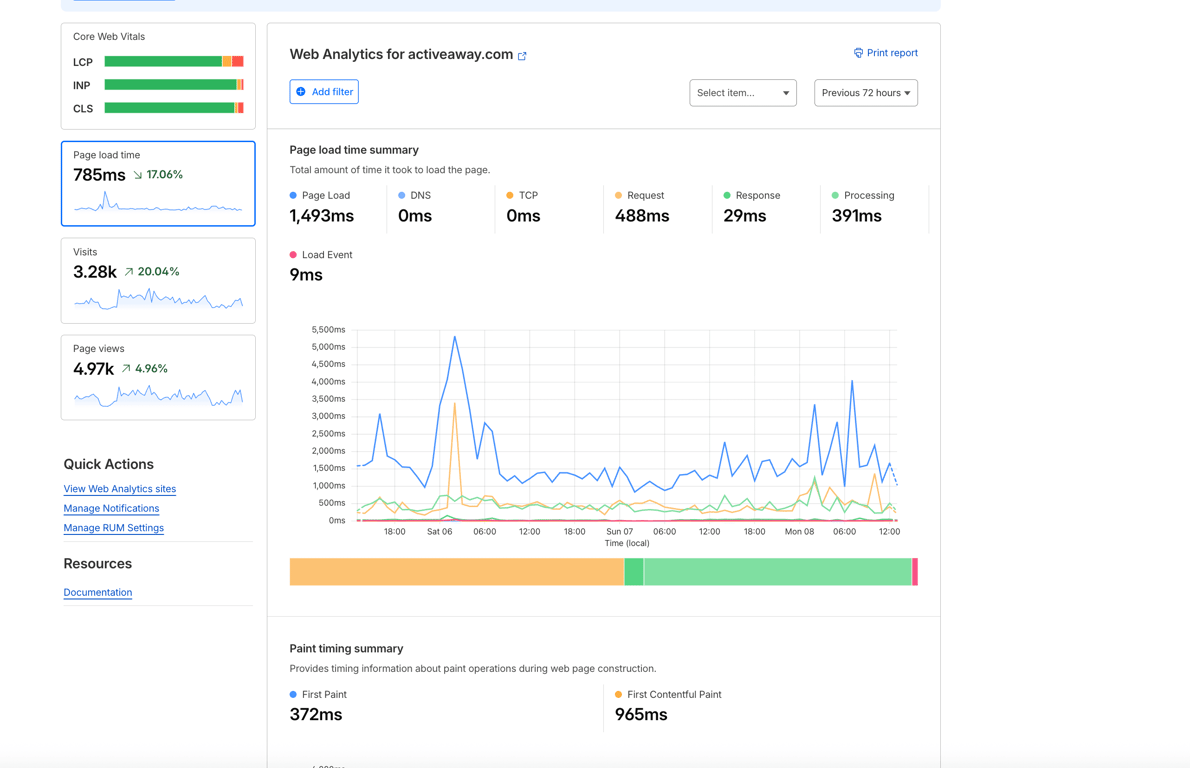Open the Core Web Vitals card

coord(158,76)
